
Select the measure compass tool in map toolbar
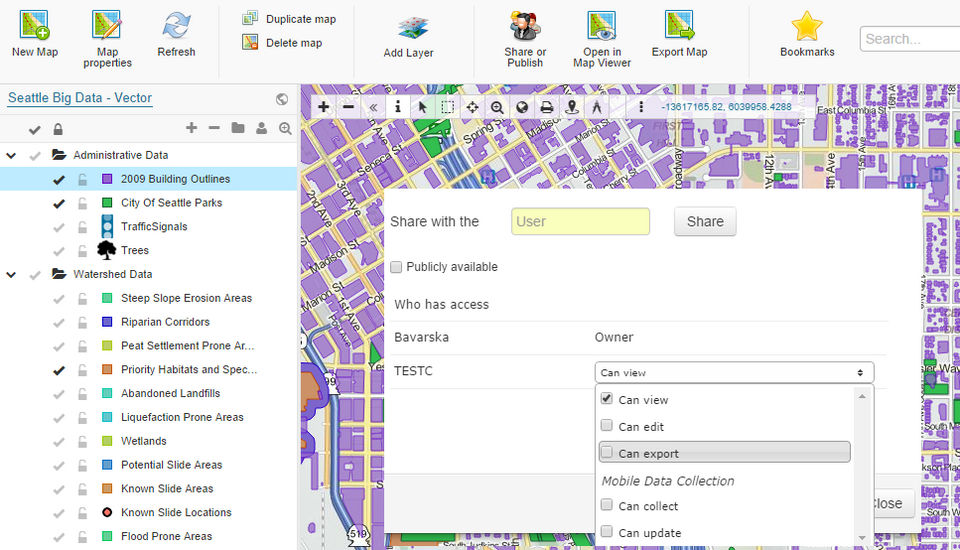(x=596, y=107)
